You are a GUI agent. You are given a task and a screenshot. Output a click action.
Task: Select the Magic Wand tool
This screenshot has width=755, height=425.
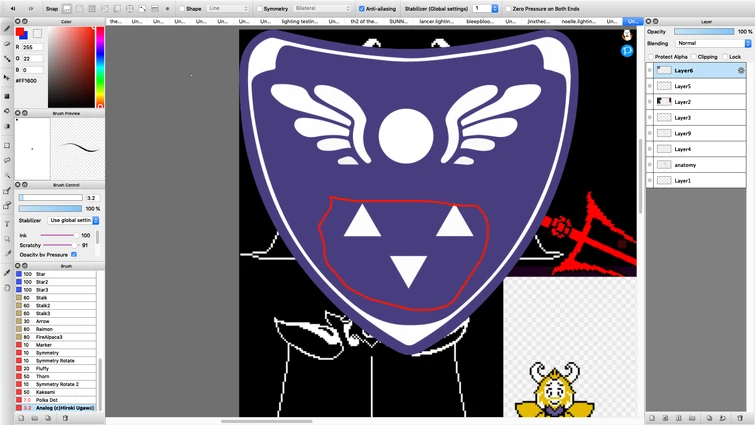[7, 175]
